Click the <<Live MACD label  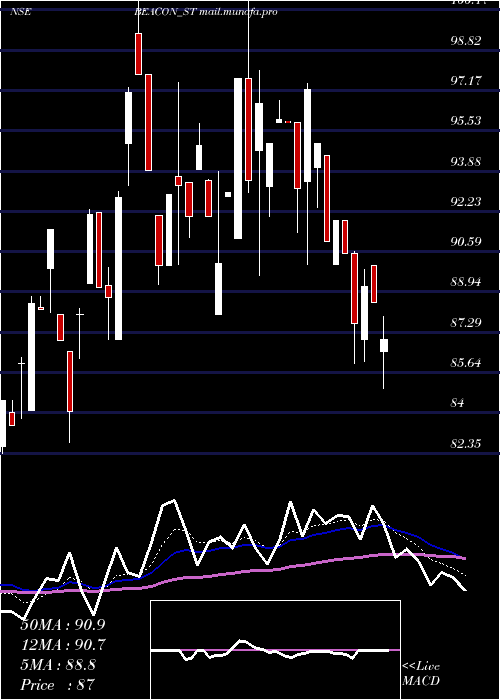[421, 674]
